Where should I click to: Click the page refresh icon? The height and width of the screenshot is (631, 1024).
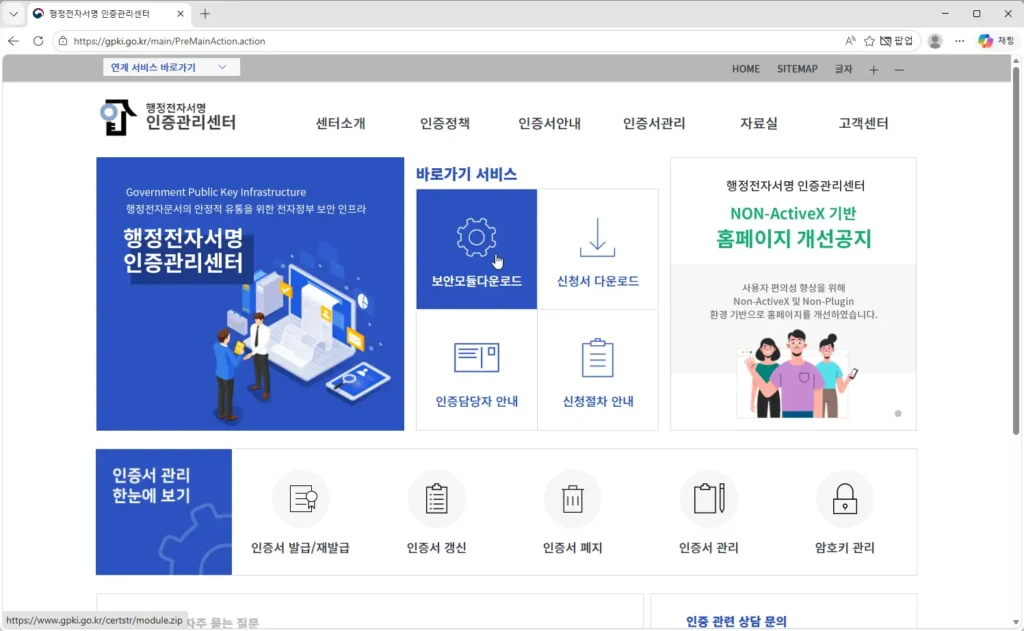click(x=38, y=41)
